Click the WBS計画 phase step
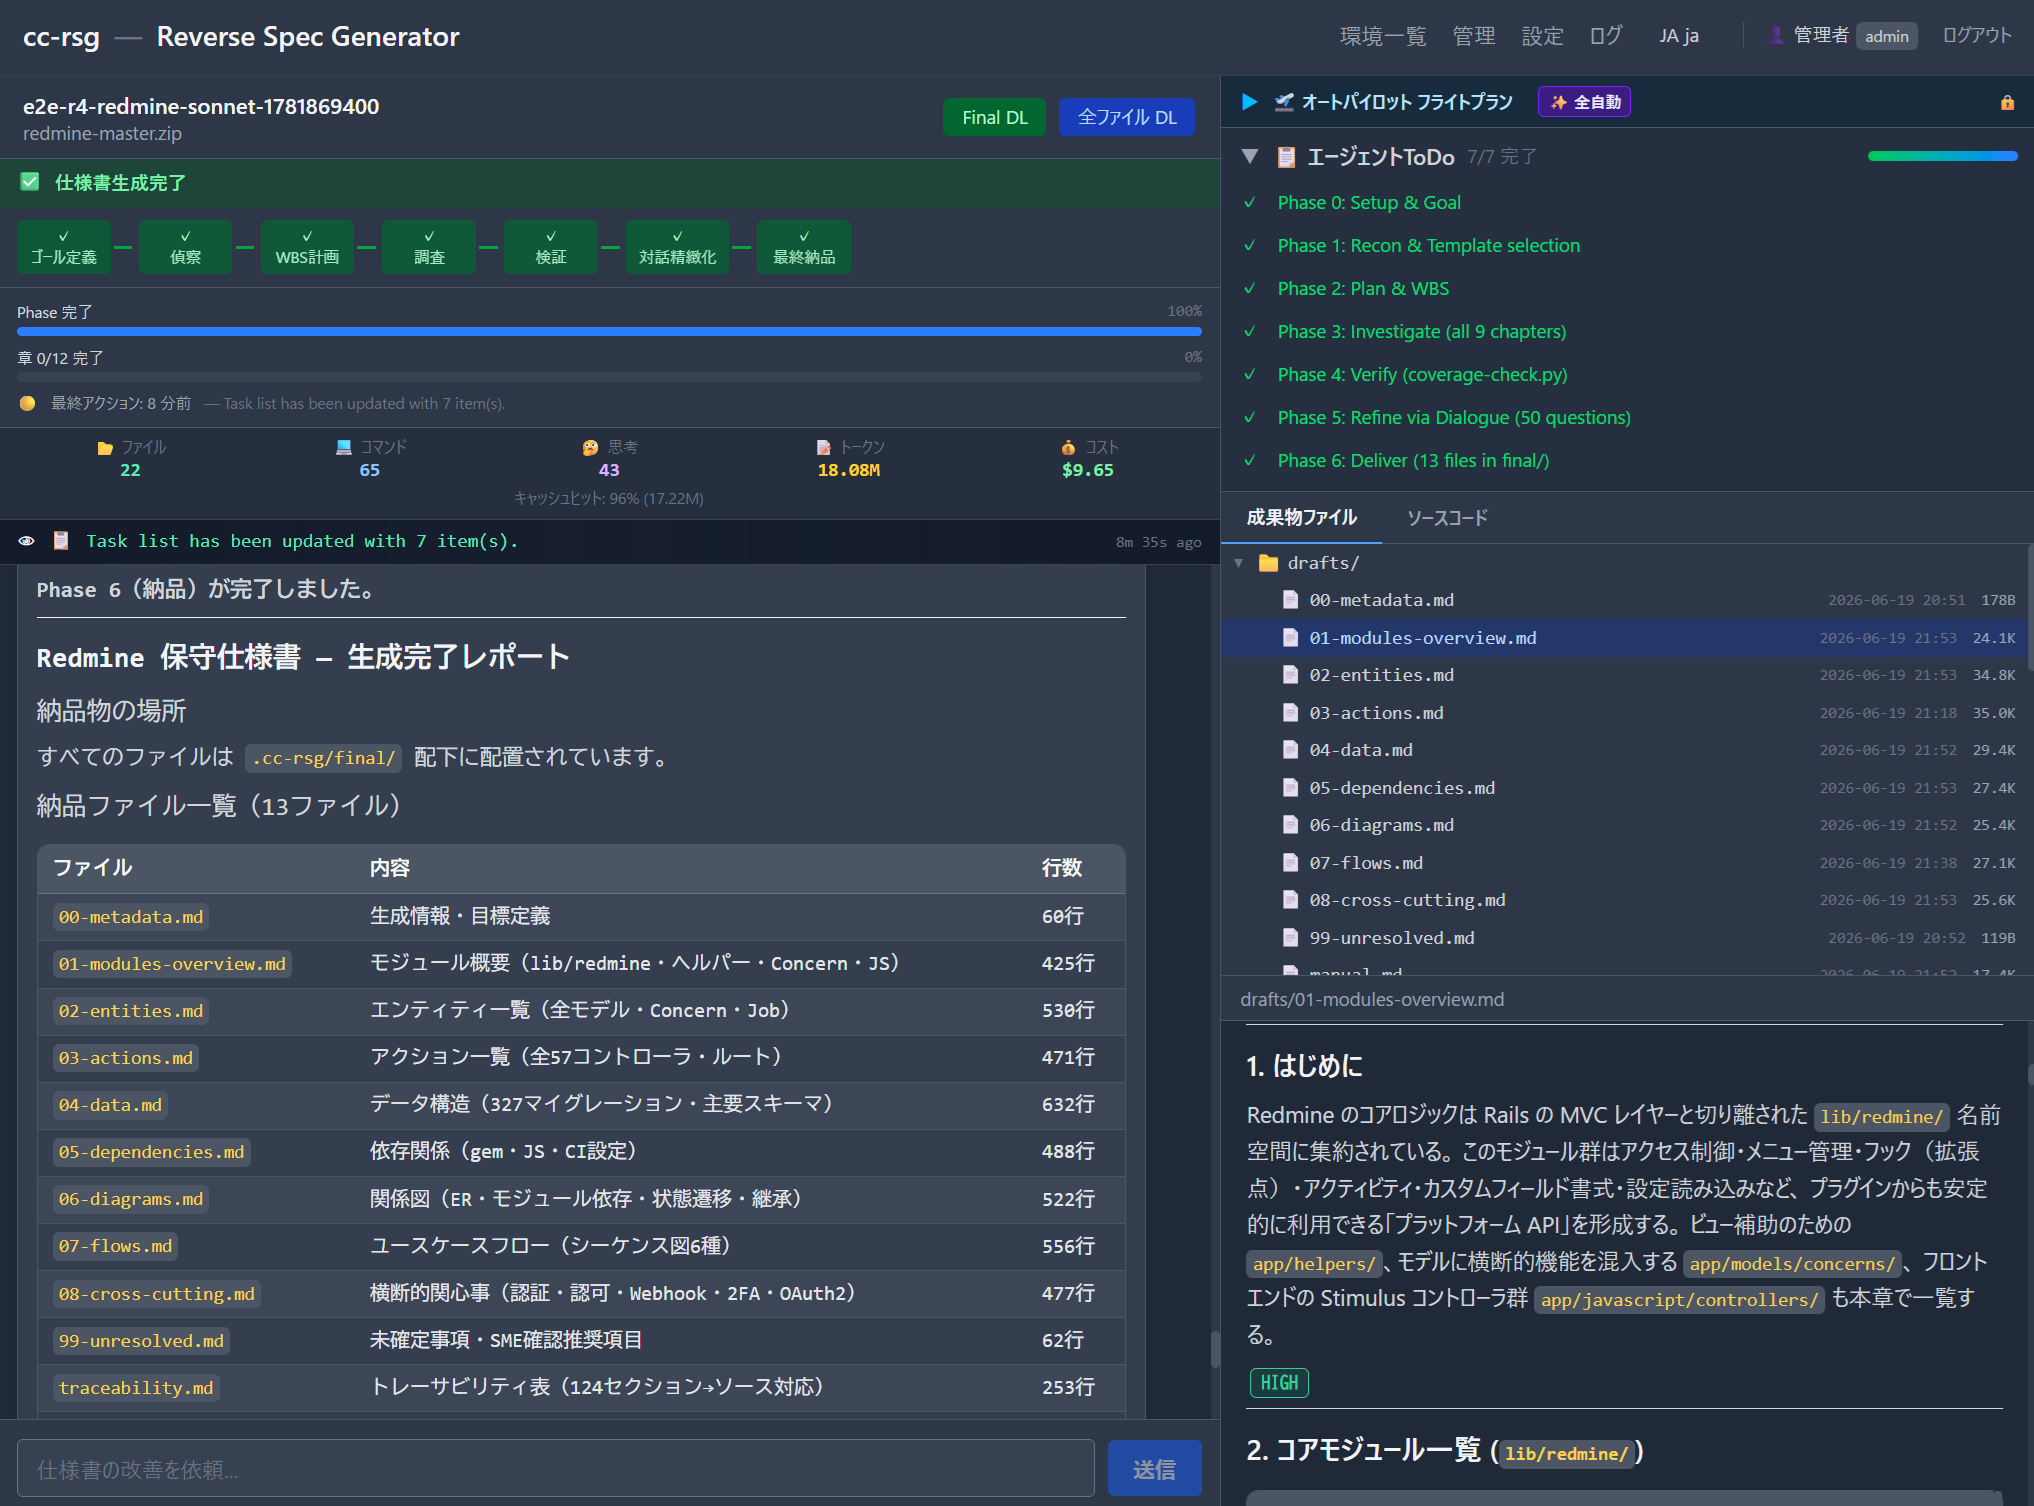This screenshot has height=1506, width=2034. pos(307,247)
